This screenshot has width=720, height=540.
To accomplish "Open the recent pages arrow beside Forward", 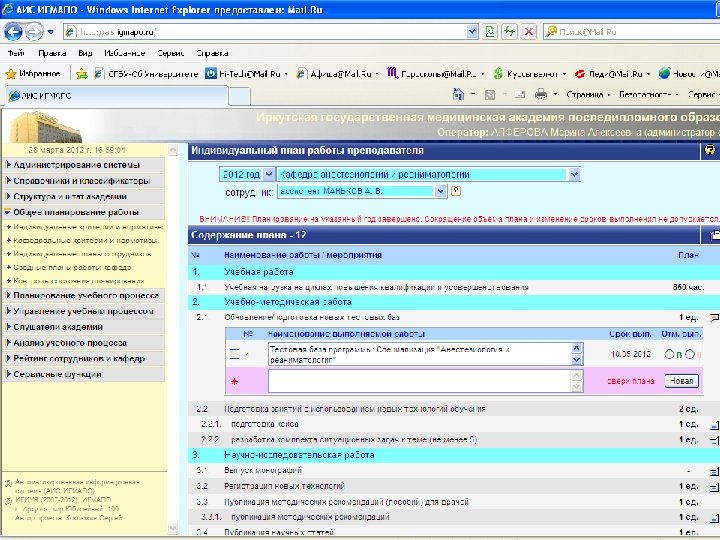I will pyautogui.click(x=51, y=32).
